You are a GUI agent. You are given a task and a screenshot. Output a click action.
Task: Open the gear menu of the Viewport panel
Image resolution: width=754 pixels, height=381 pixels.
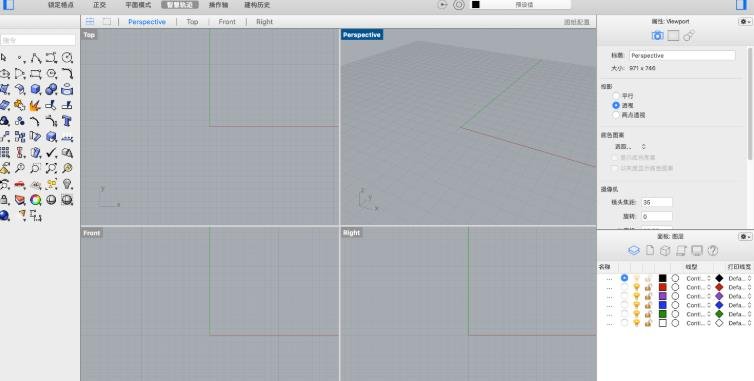pyautogui.click(x=745, y=22)
